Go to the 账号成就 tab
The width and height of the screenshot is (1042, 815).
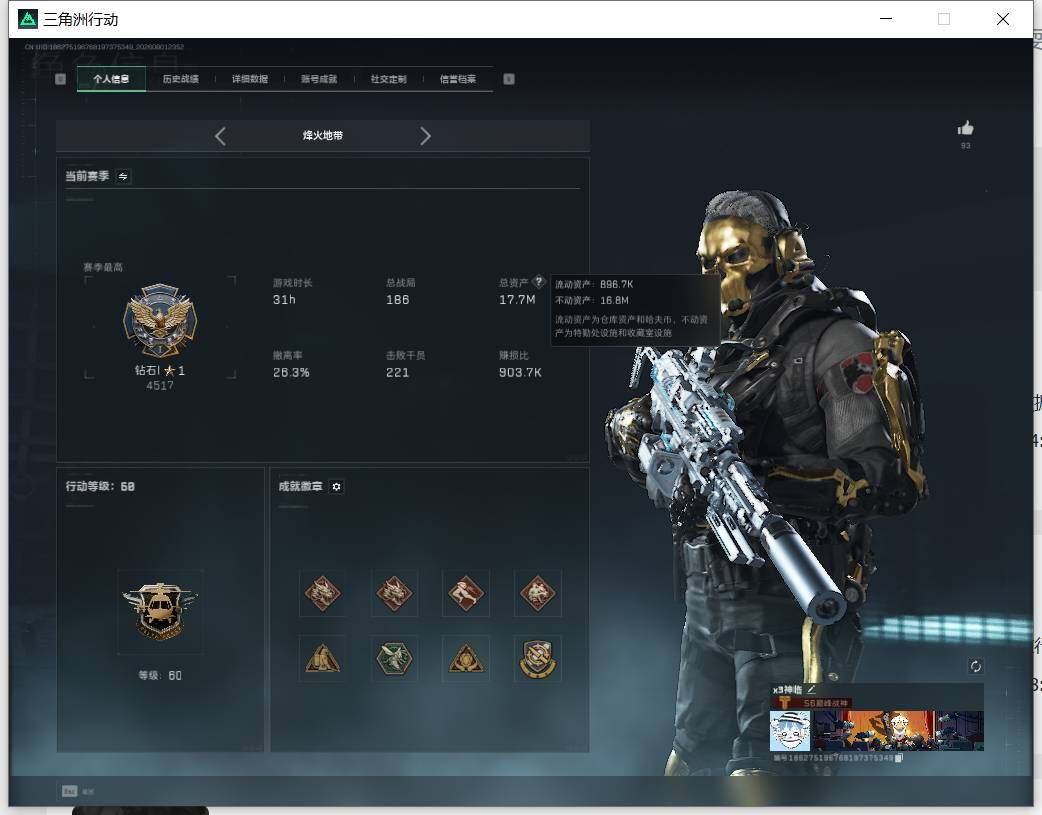(319, 79)
